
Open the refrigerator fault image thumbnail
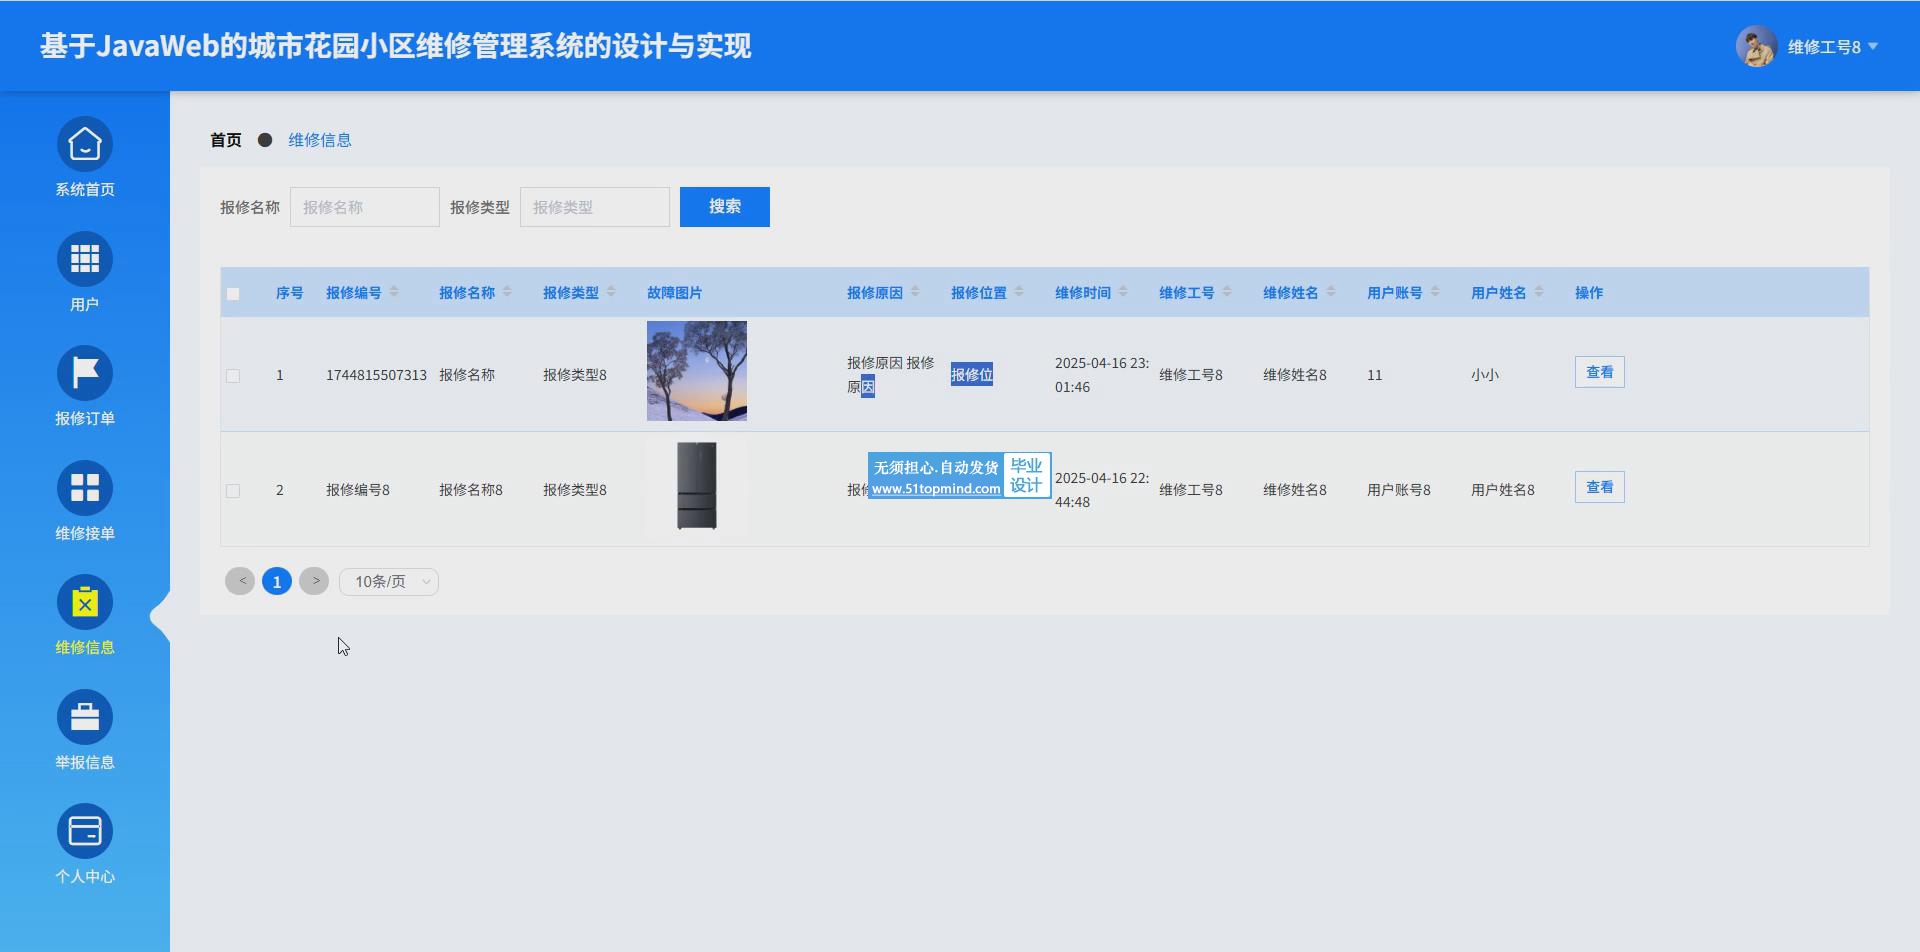[x=697, y=487]
